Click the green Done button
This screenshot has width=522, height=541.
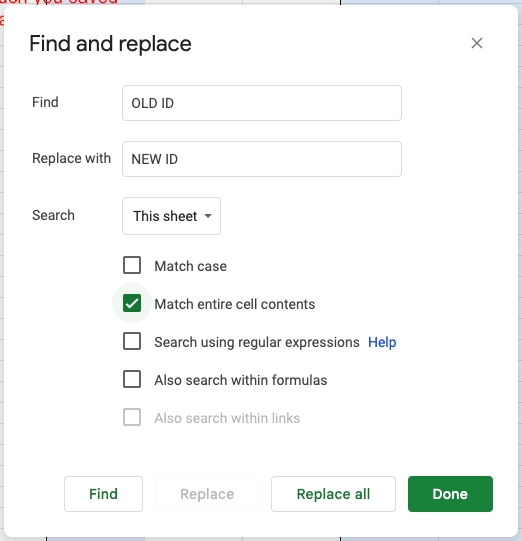pos(450,494)
